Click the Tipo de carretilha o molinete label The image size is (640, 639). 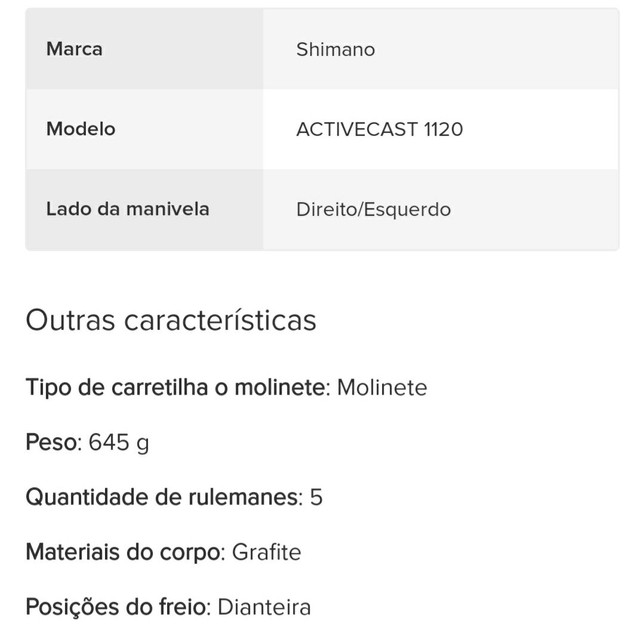pos(178,387)
